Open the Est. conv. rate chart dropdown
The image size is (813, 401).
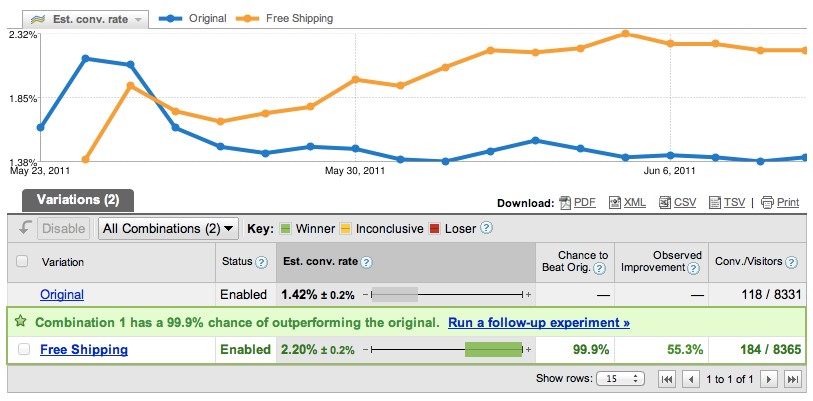pyautogui.click(x=86, y=20)
